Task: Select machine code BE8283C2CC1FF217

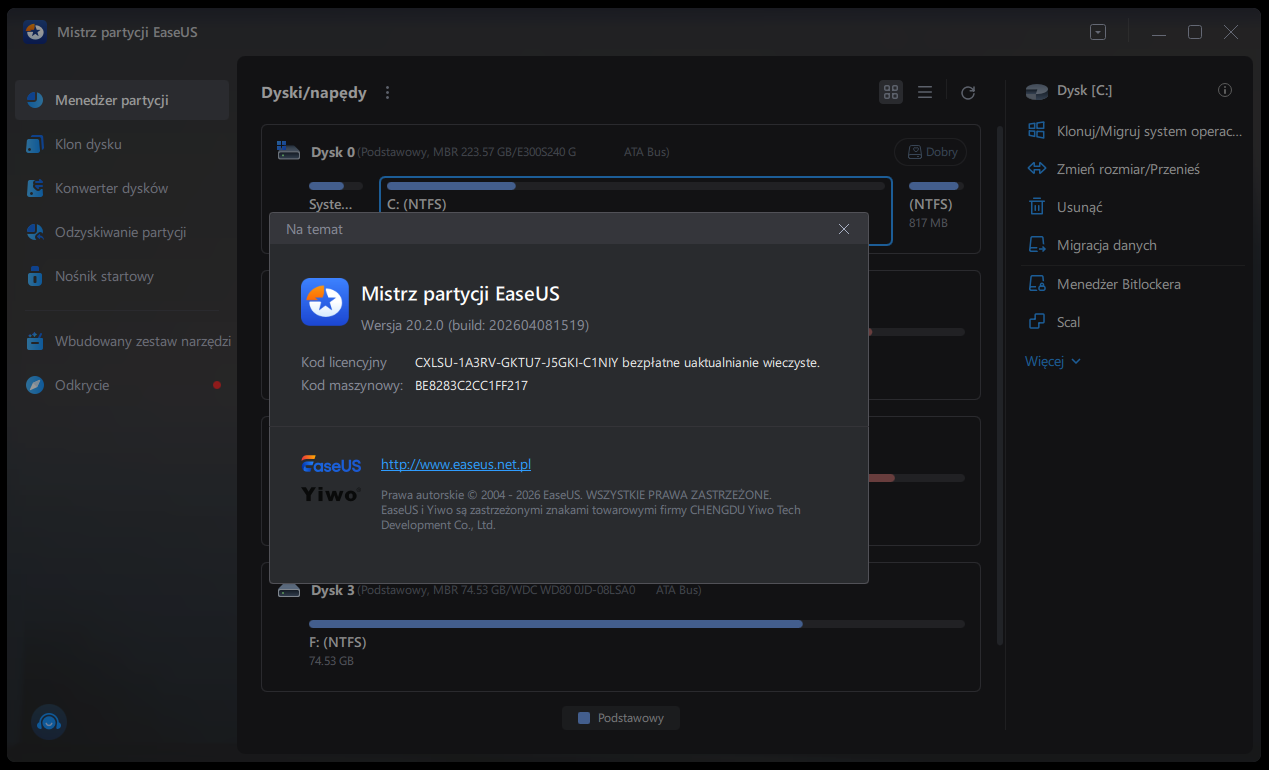Action: [x=471, y=385]
